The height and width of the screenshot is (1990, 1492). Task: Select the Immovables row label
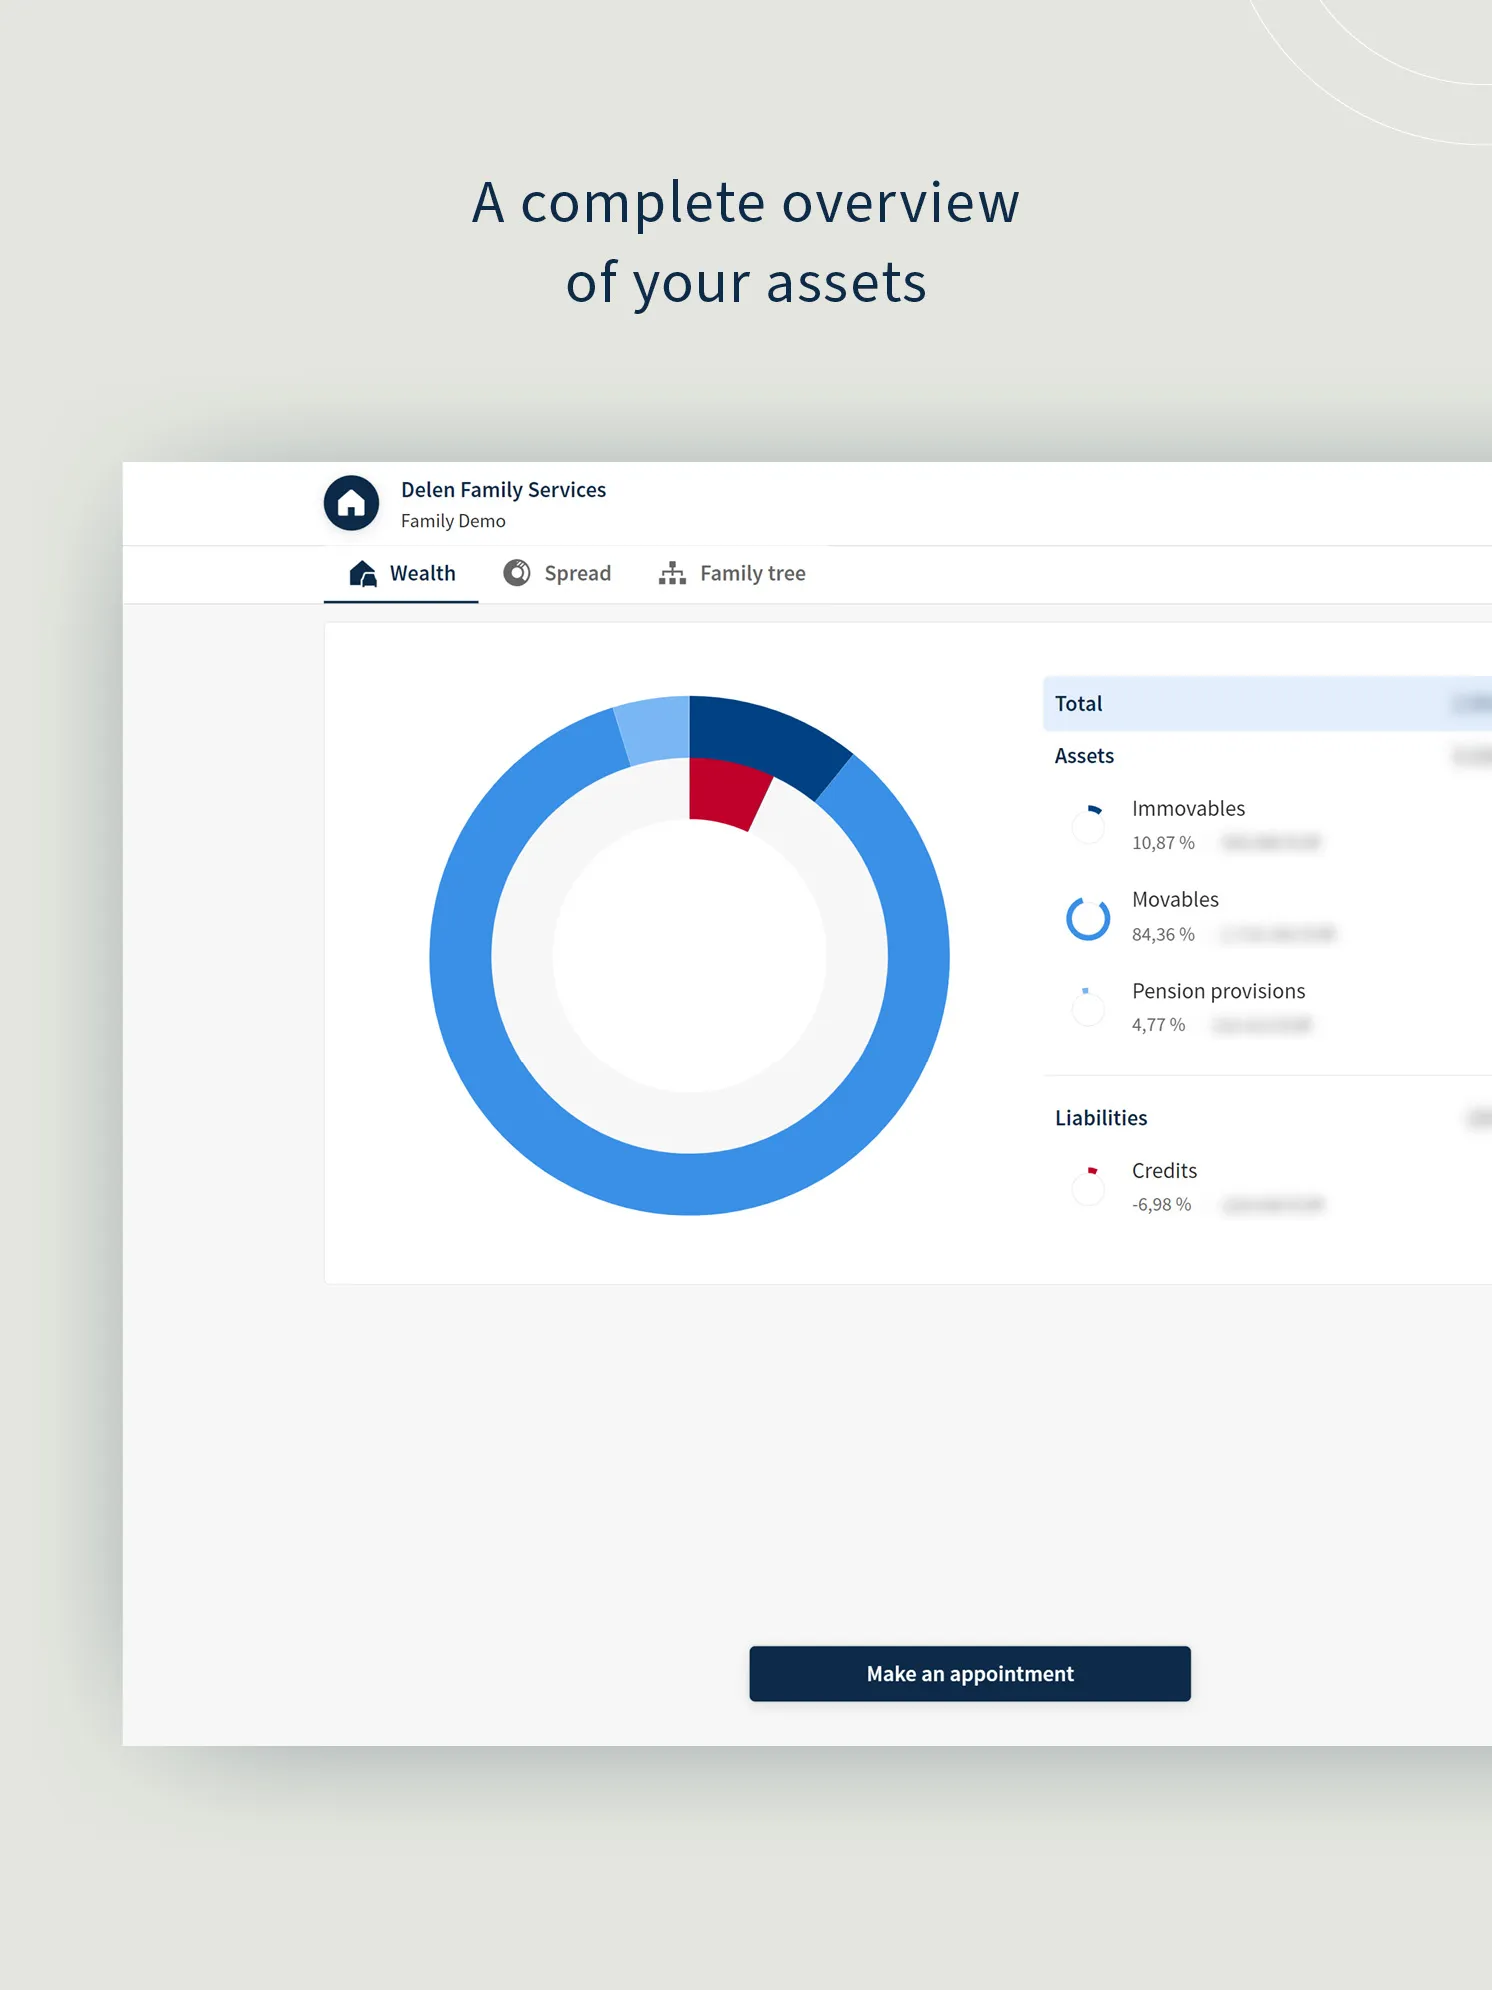click(x=1188, y=809)
